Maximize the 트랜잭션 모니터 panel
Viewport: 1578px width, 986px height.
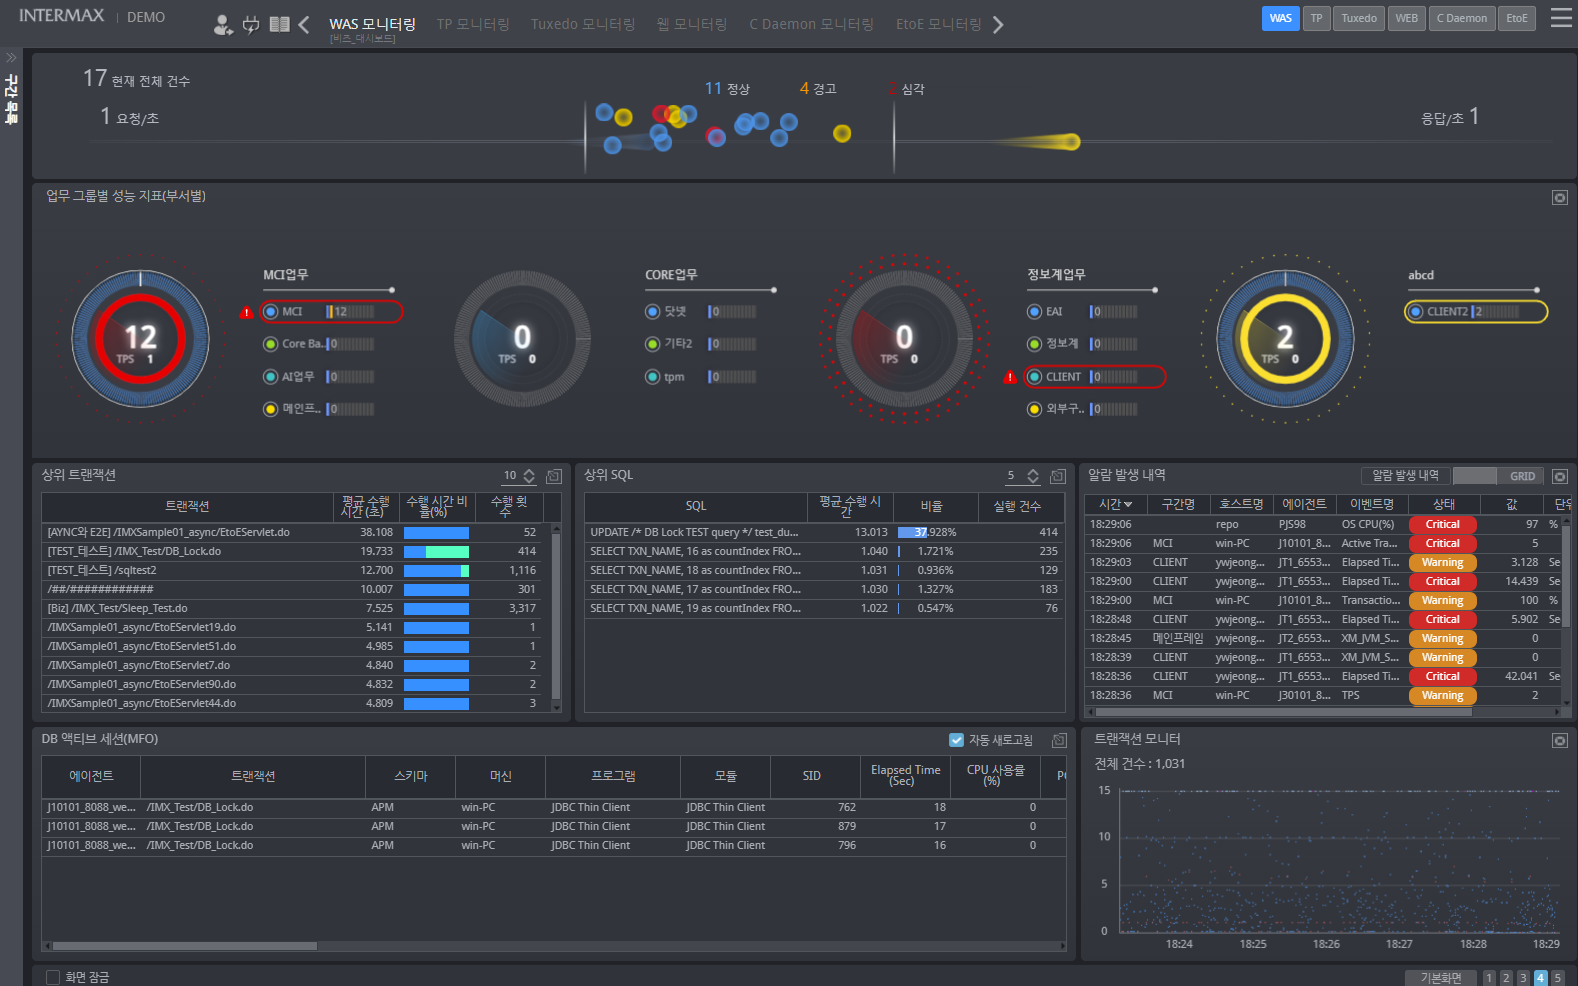tap(1559, 740)
